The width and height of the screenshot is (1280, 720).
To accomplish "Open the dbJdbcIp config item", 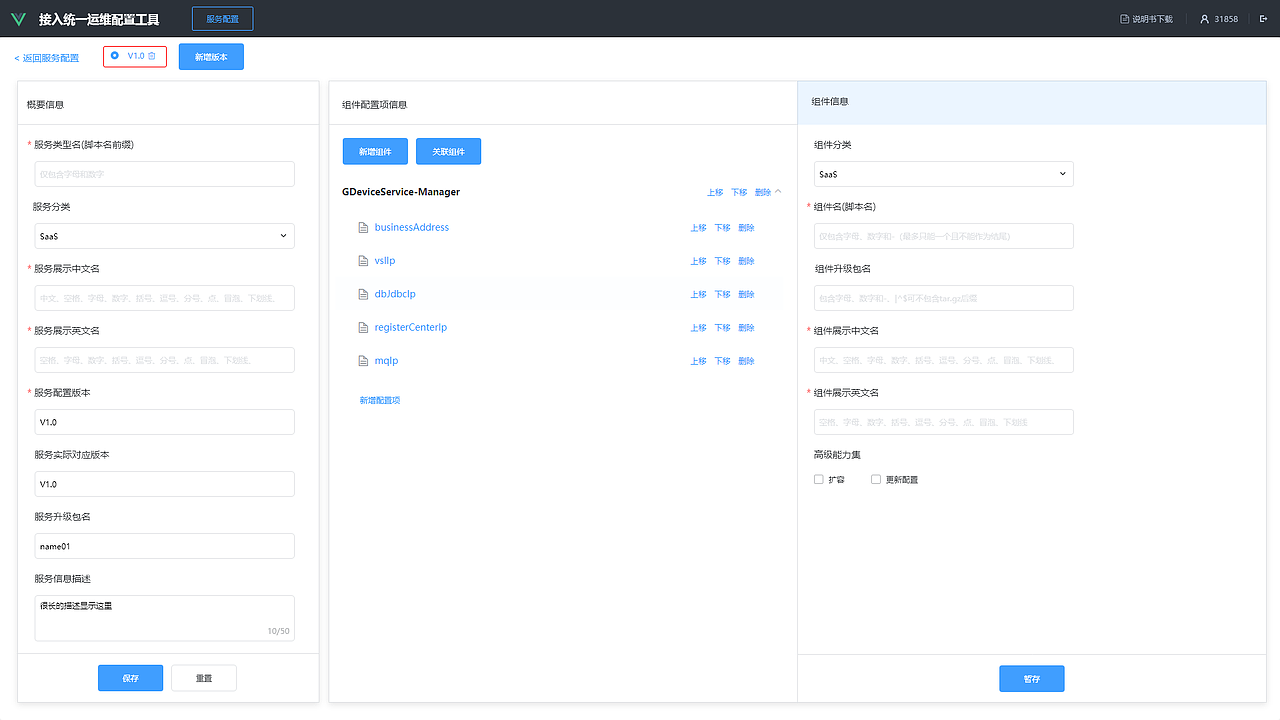I will (x=395, y=294).
